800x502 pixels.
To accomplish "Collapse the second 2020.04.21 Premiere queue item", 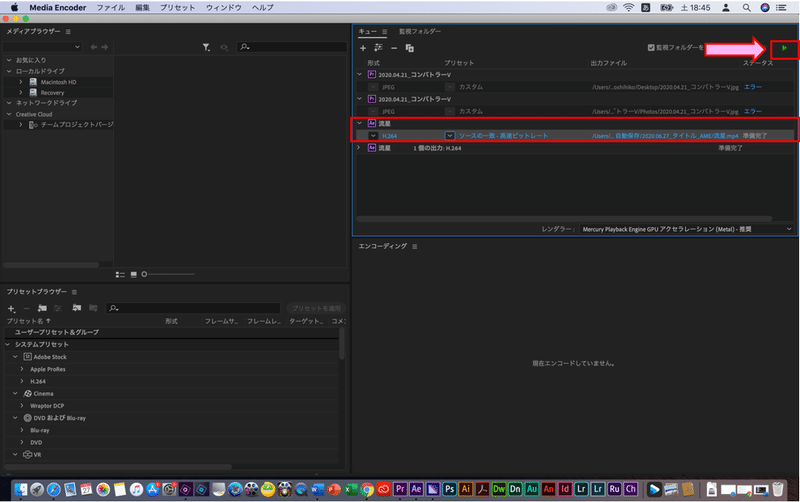I will 360,99.
